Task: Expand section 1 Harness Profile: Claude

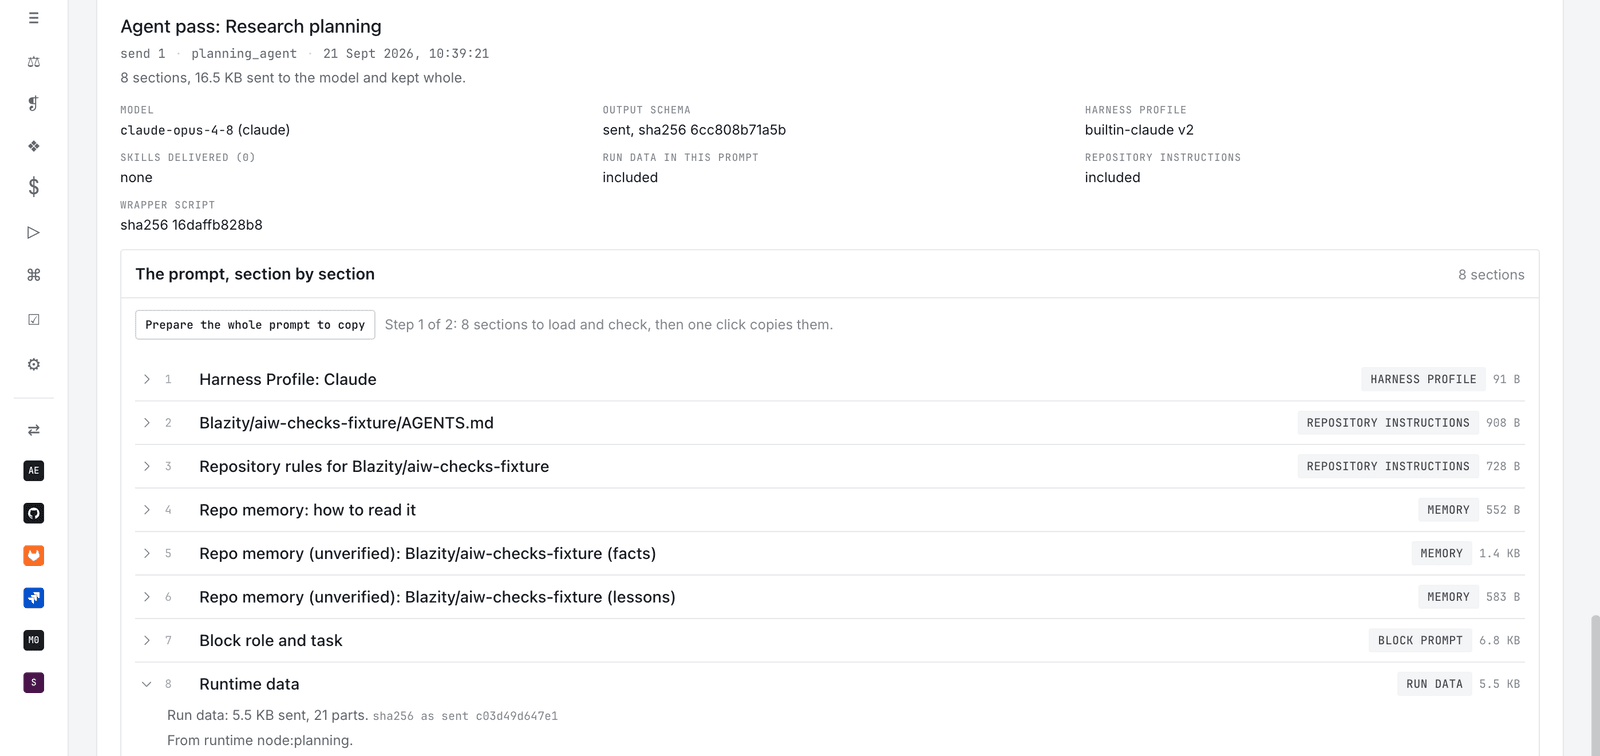Action: point(147,379)
